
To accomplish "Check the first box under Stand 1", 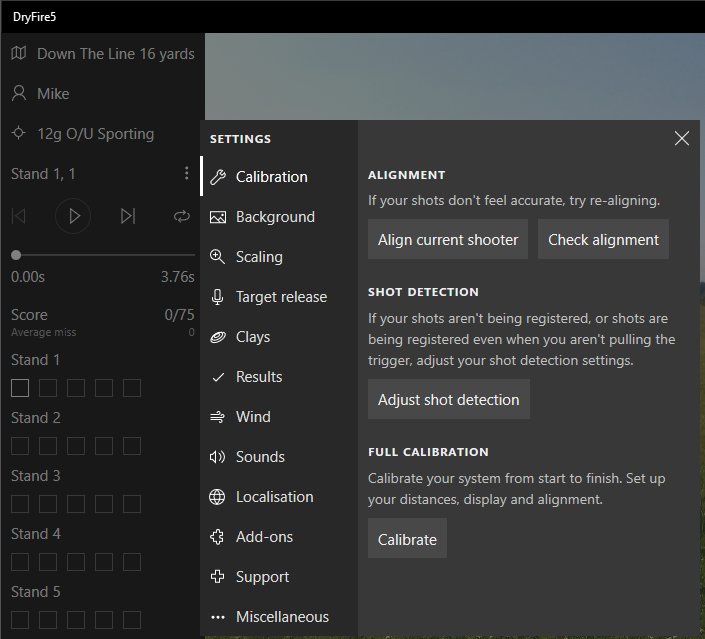I will point(20,388).
